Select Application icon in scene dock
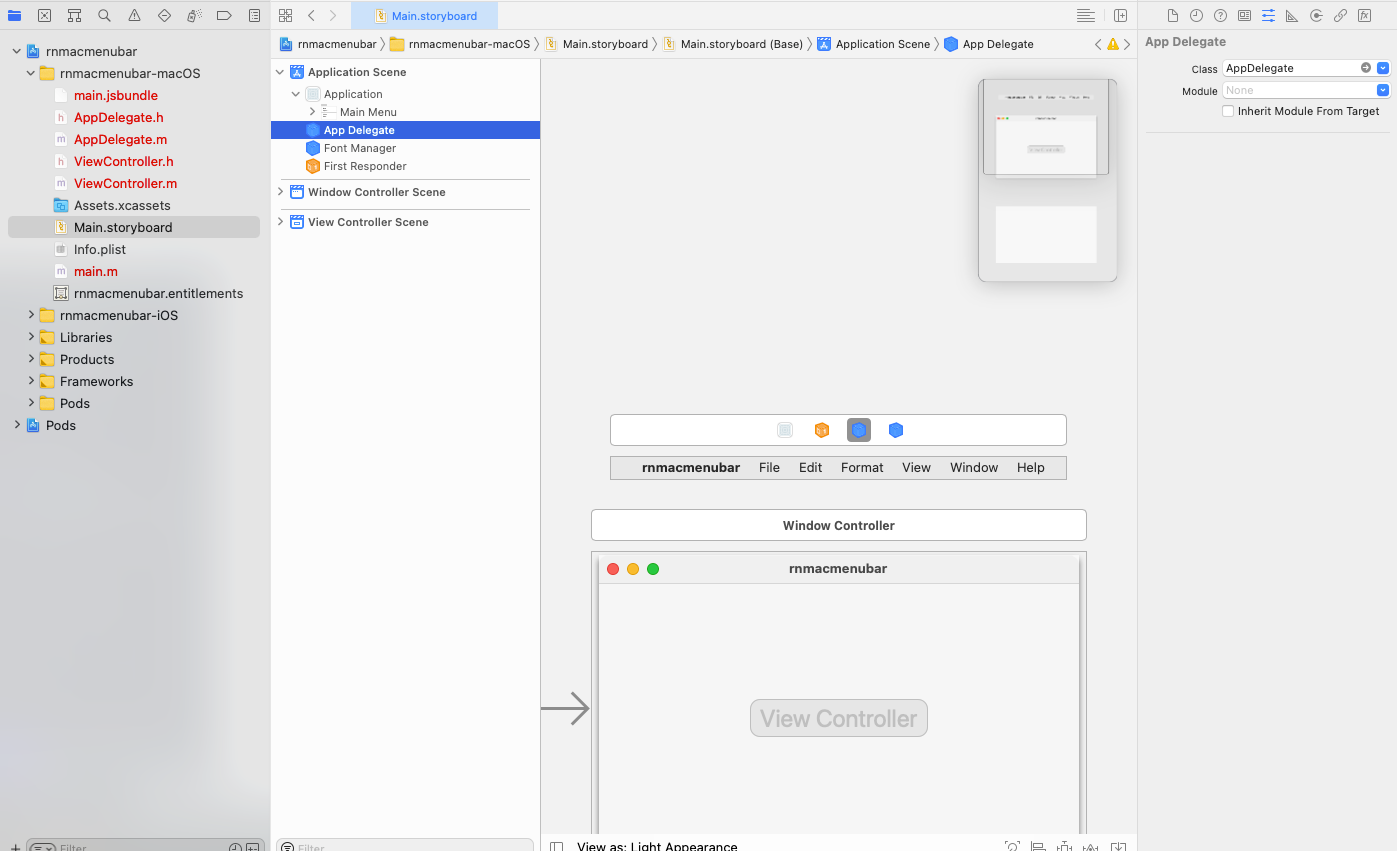The width and height of the screenshot is (1397, 851). point(785,430)
